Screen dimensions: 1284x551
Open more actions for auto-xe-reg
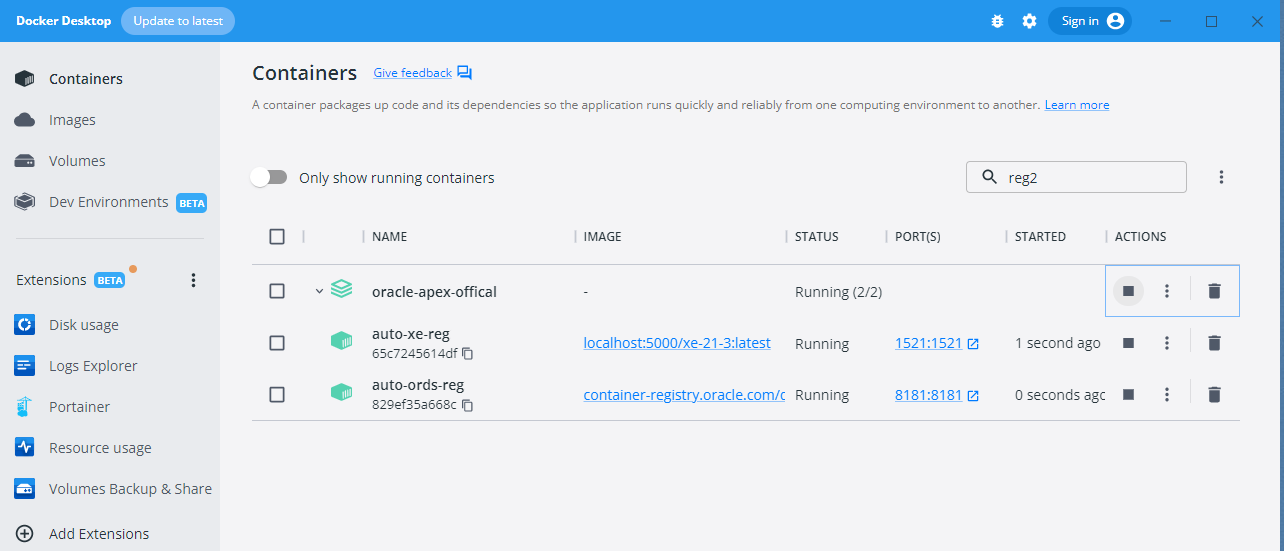(1166, 343)
